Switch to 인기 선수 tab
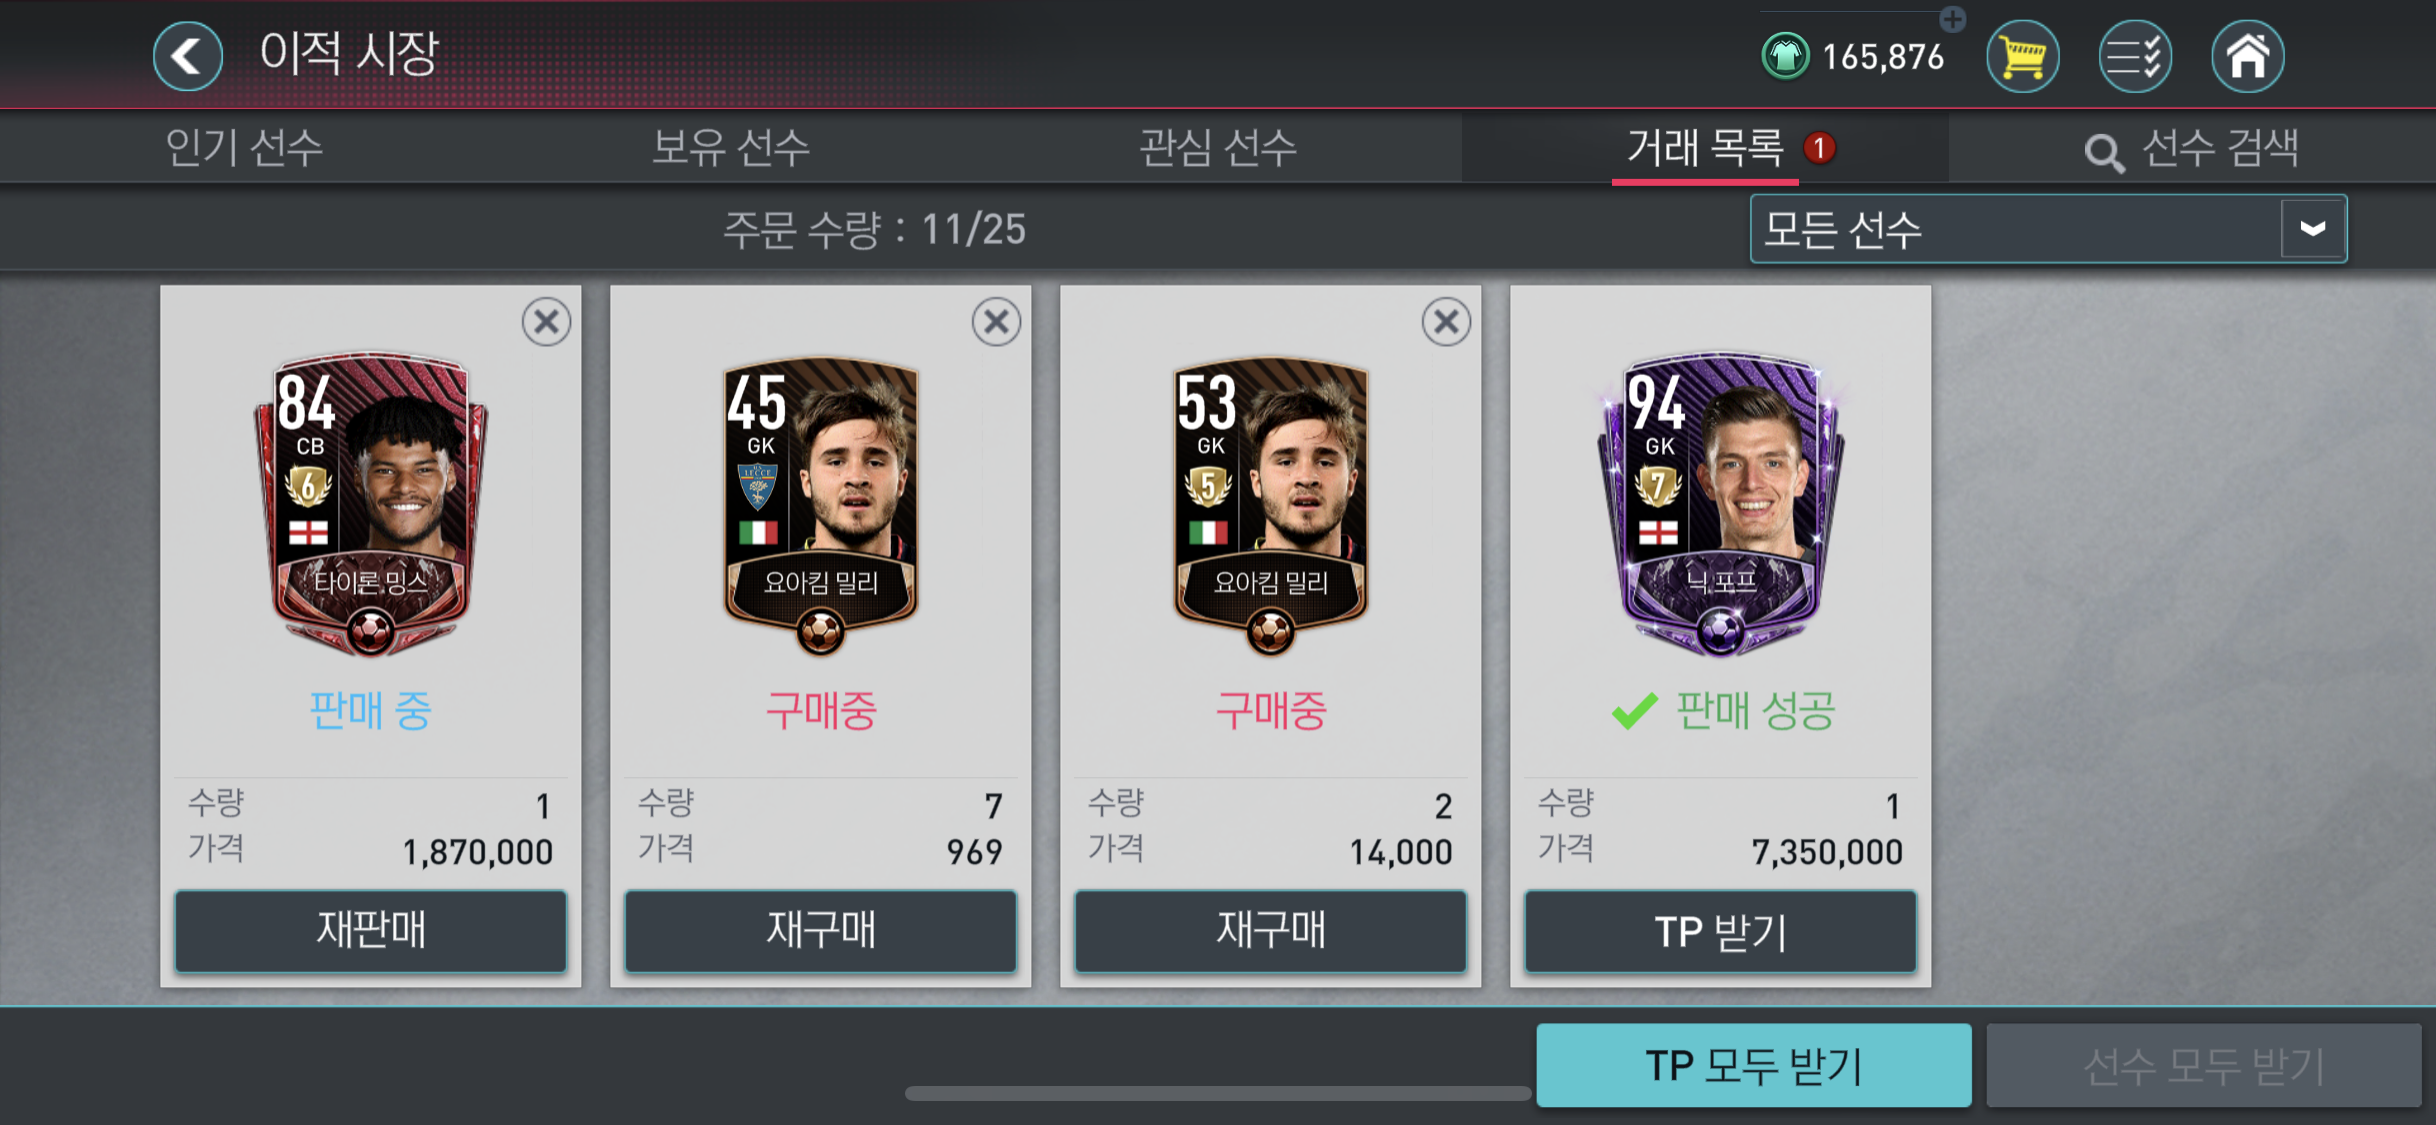 [244, 148]
